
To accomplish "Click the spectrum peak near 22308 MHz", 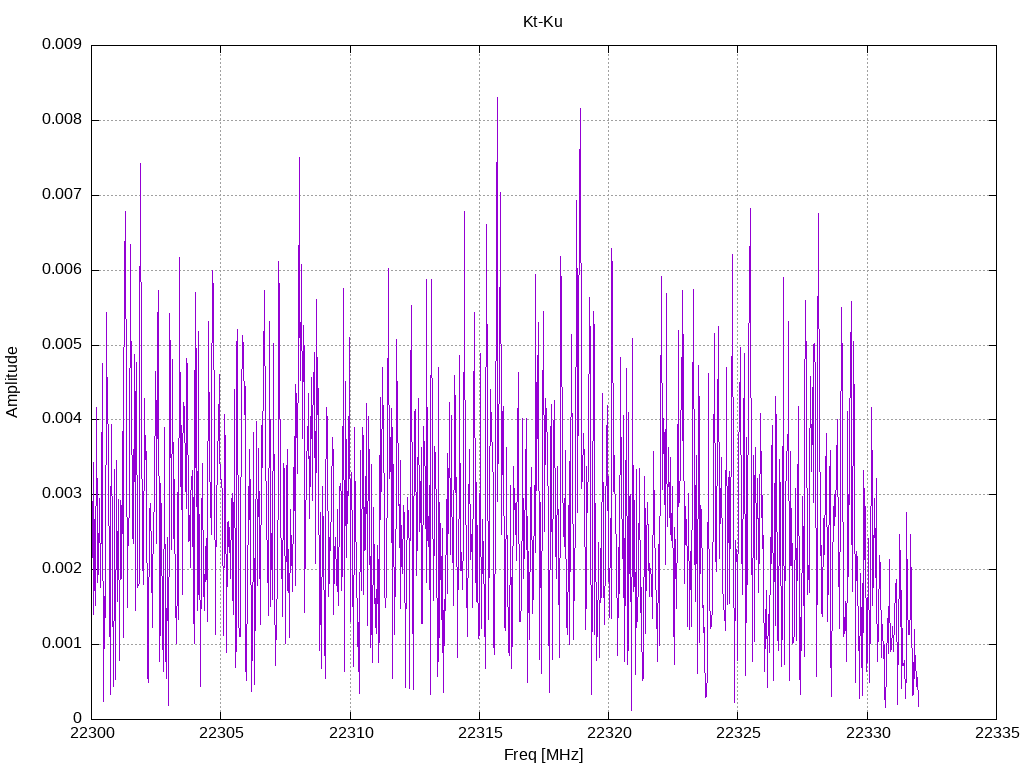I will pyautogui.click(x=300, y=157).
